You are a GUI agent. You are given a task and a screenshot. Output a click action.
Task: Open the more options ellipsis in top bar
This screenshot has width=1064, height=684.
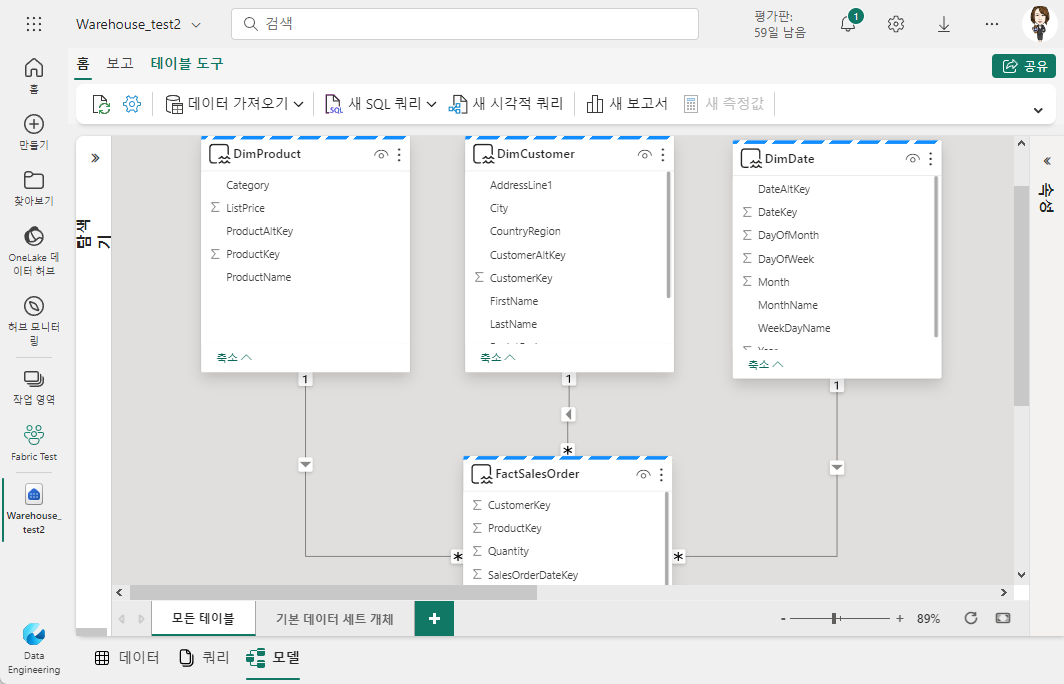pyautogui.click(x=992, y=24)
